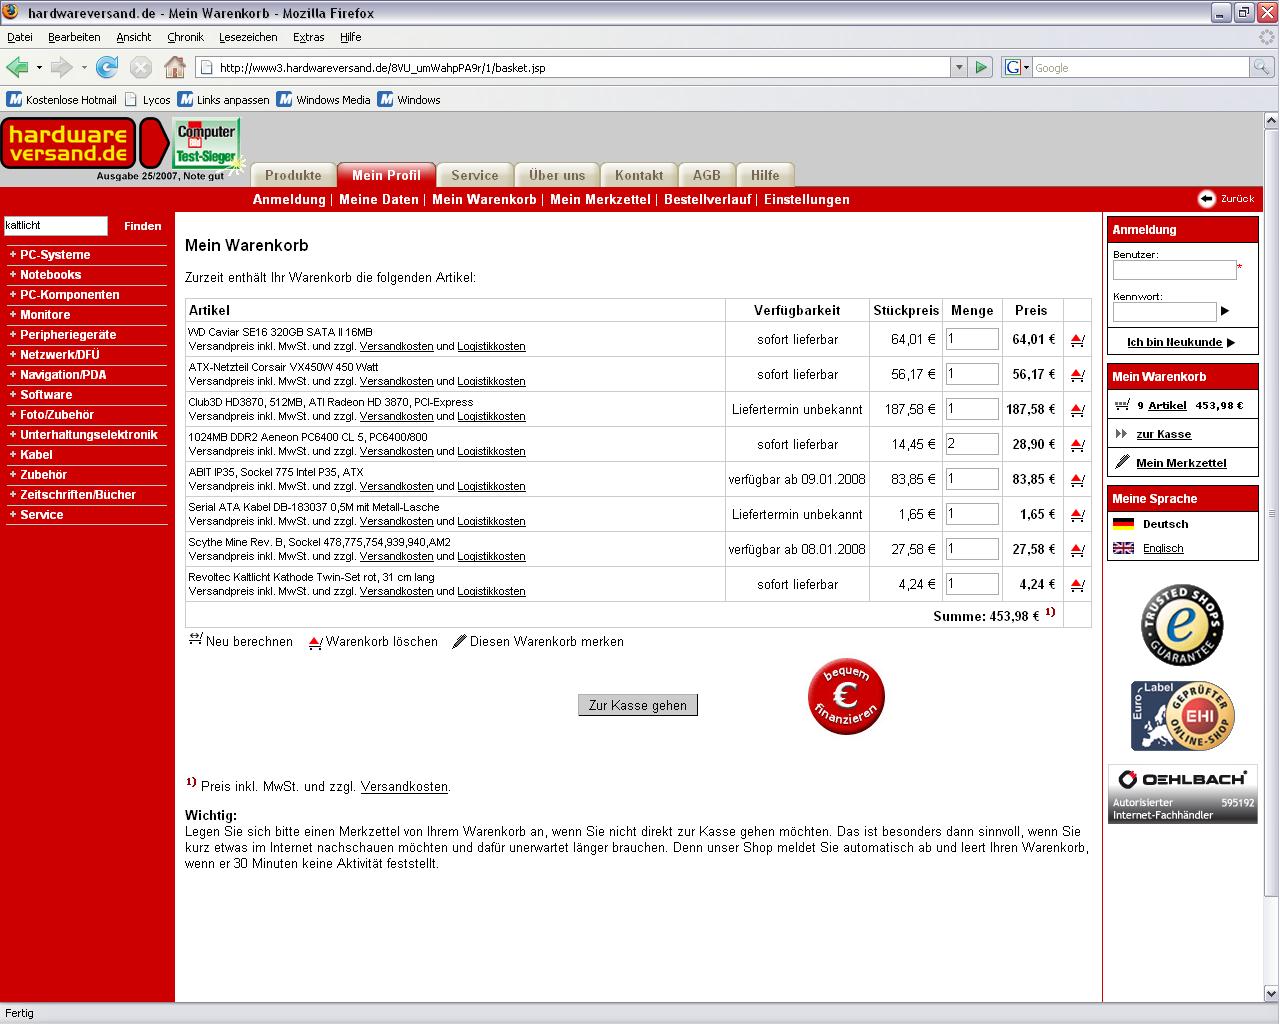Click the German flag icon
The height and width of the screenshot is (1024, 1280).
[x=1123, y=524]
